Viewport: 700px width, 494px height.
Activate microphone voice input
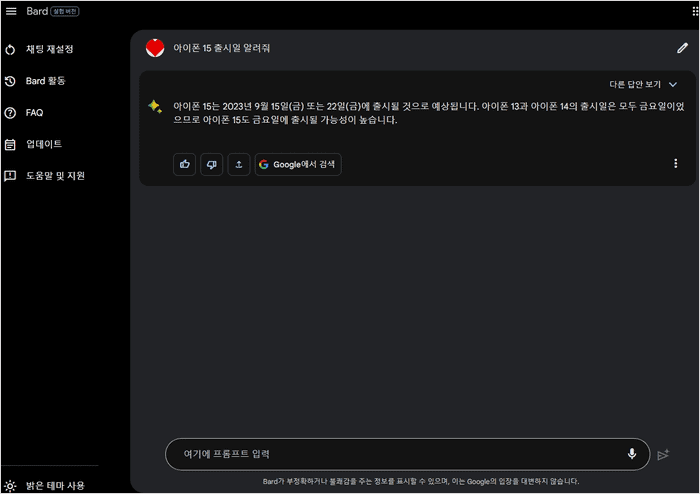(632, 454)
